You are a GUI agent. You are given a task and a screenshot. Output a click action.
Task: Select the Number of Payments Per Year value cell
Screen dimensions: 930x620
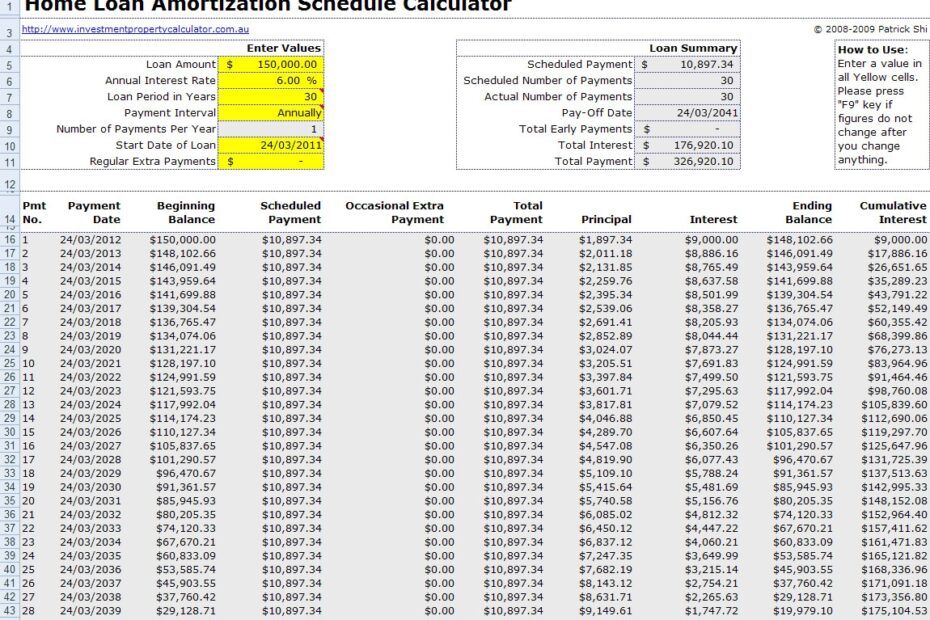(271, 129)
